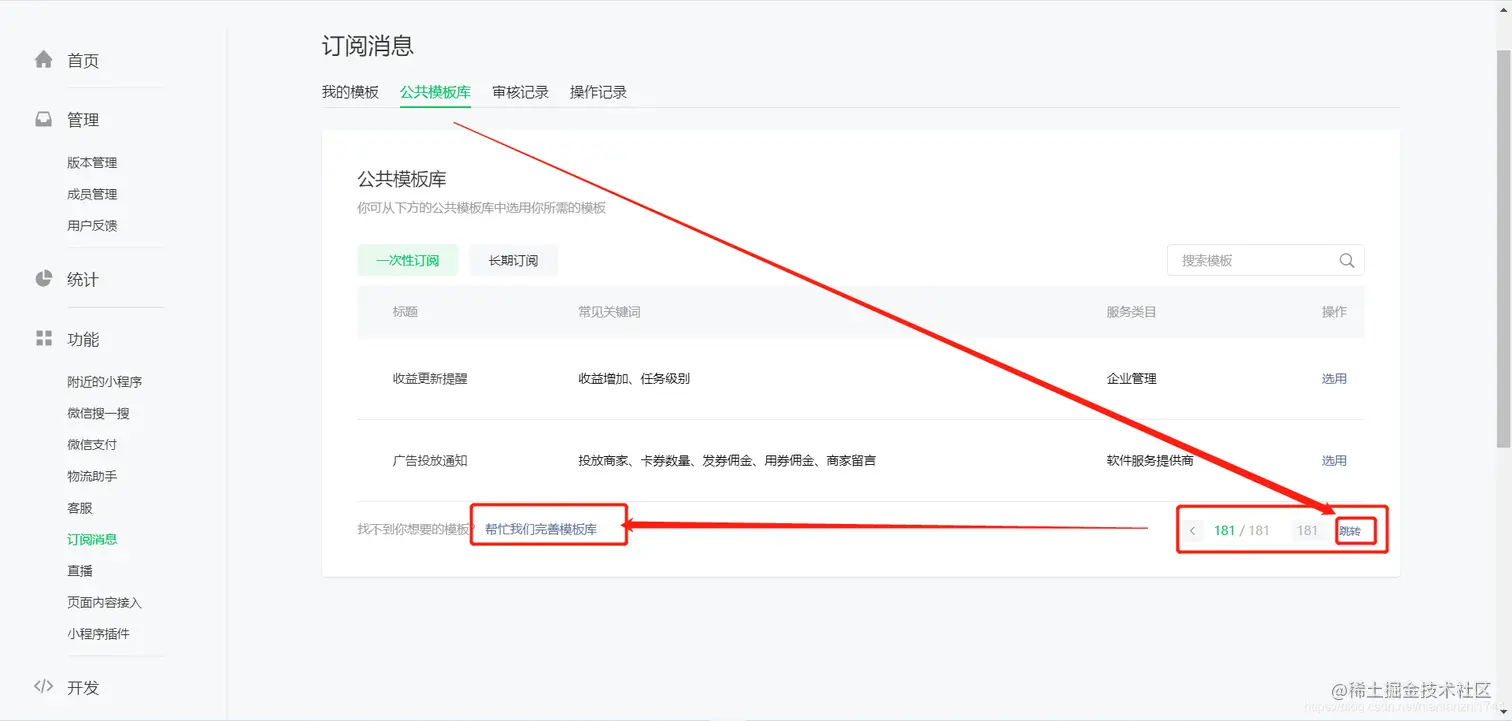Click the 首页 home icon
This screenshot has height=721, width=1512.
(x=43, y=59)
